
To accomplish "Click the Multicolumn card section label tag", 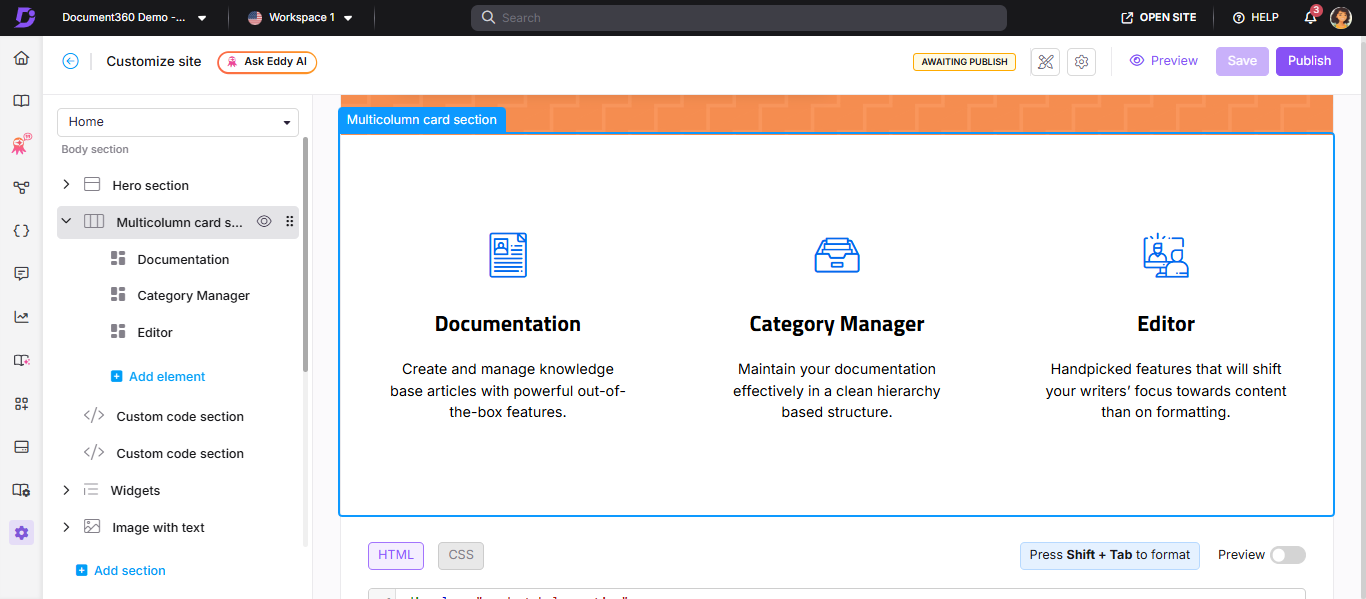I will [x=422, y=120].
